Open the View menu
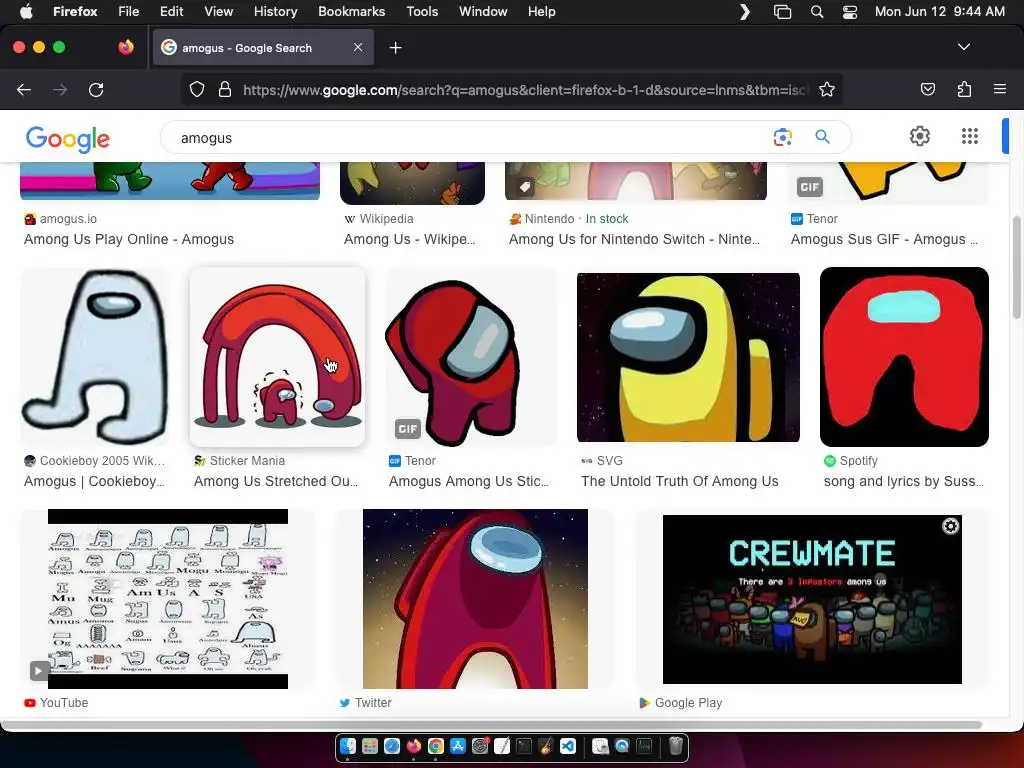 [x=218, y=11]
